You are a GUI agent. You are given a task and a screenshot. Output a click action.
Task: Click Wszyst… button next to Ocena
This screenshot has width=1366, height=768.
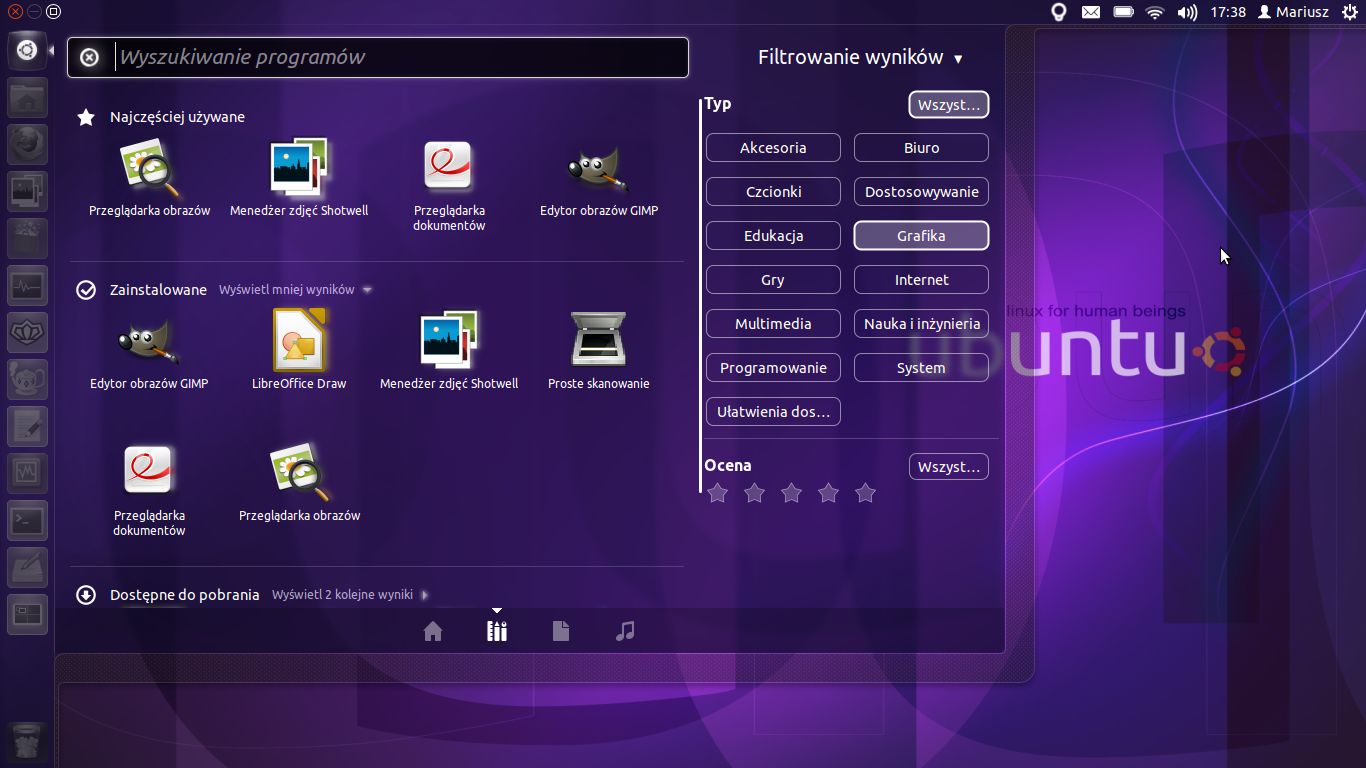coord(948,467)
